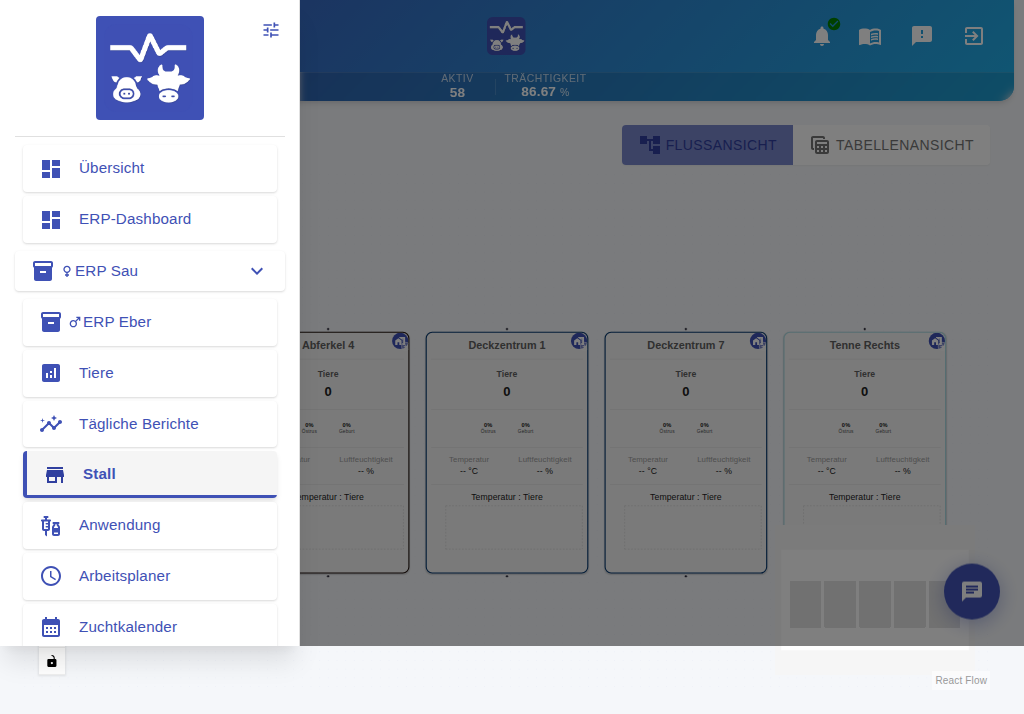Select the Stall menu entry
1024x714 pixels.
150,474
